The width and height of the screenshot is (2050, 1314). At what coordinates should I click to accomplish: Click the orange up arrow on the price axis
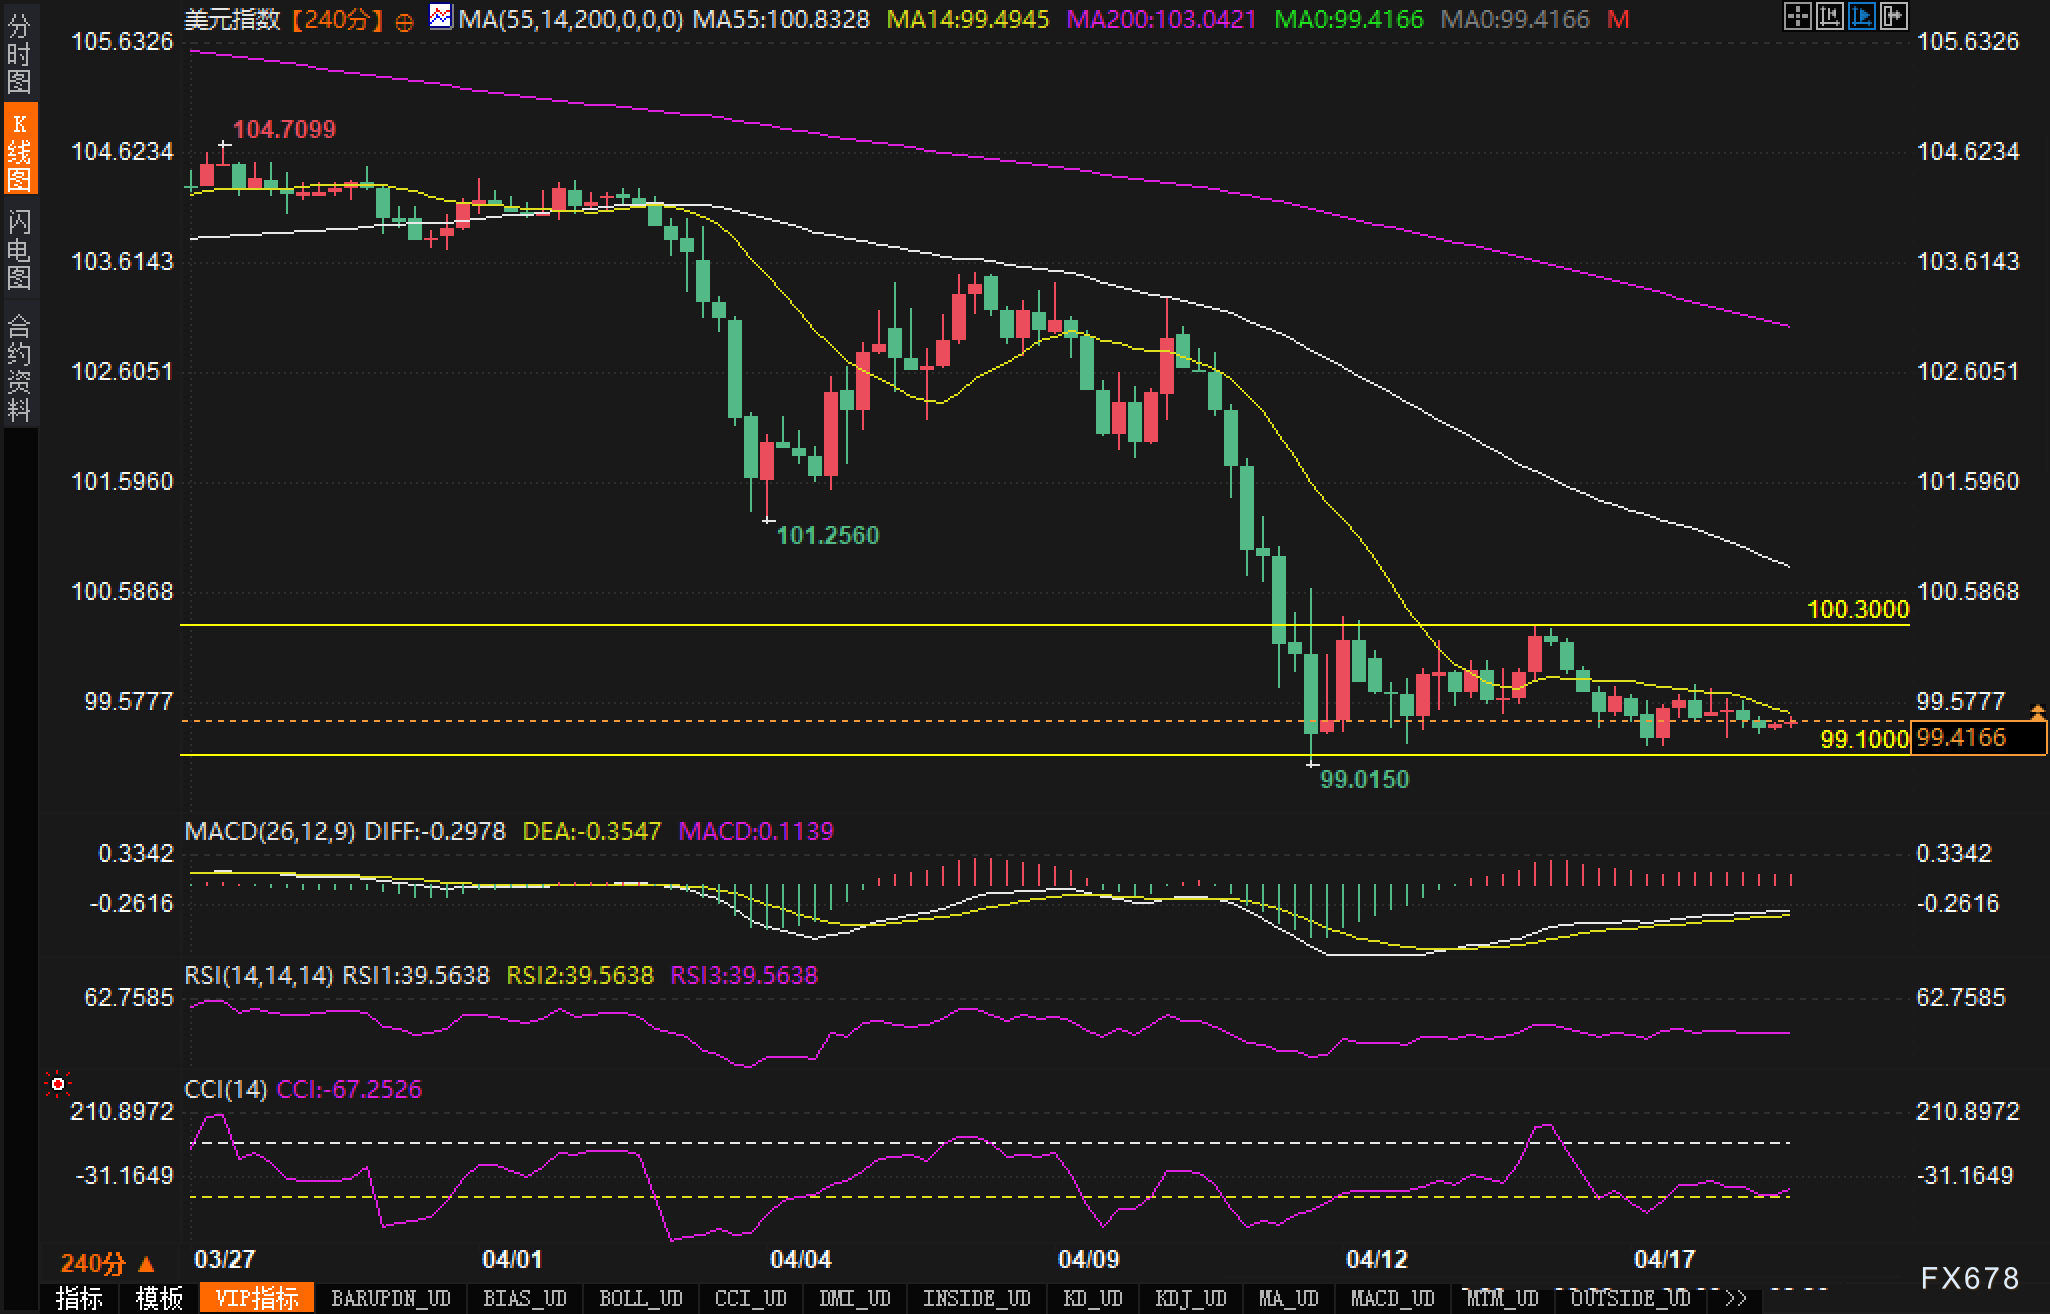pyautogui.click(x=2037, y=712)
